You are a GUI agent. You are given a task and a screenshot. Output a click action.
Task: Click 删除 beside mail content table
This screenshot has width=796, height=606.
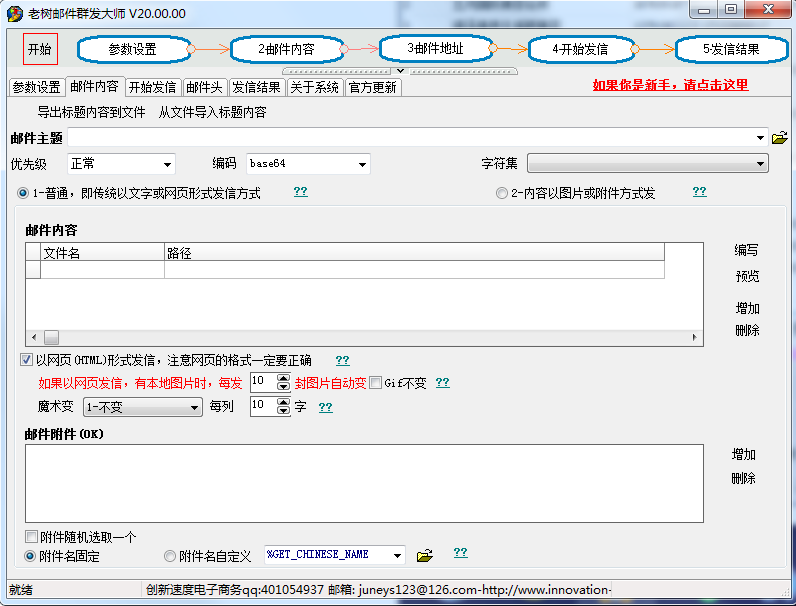[x=747, y=330]
